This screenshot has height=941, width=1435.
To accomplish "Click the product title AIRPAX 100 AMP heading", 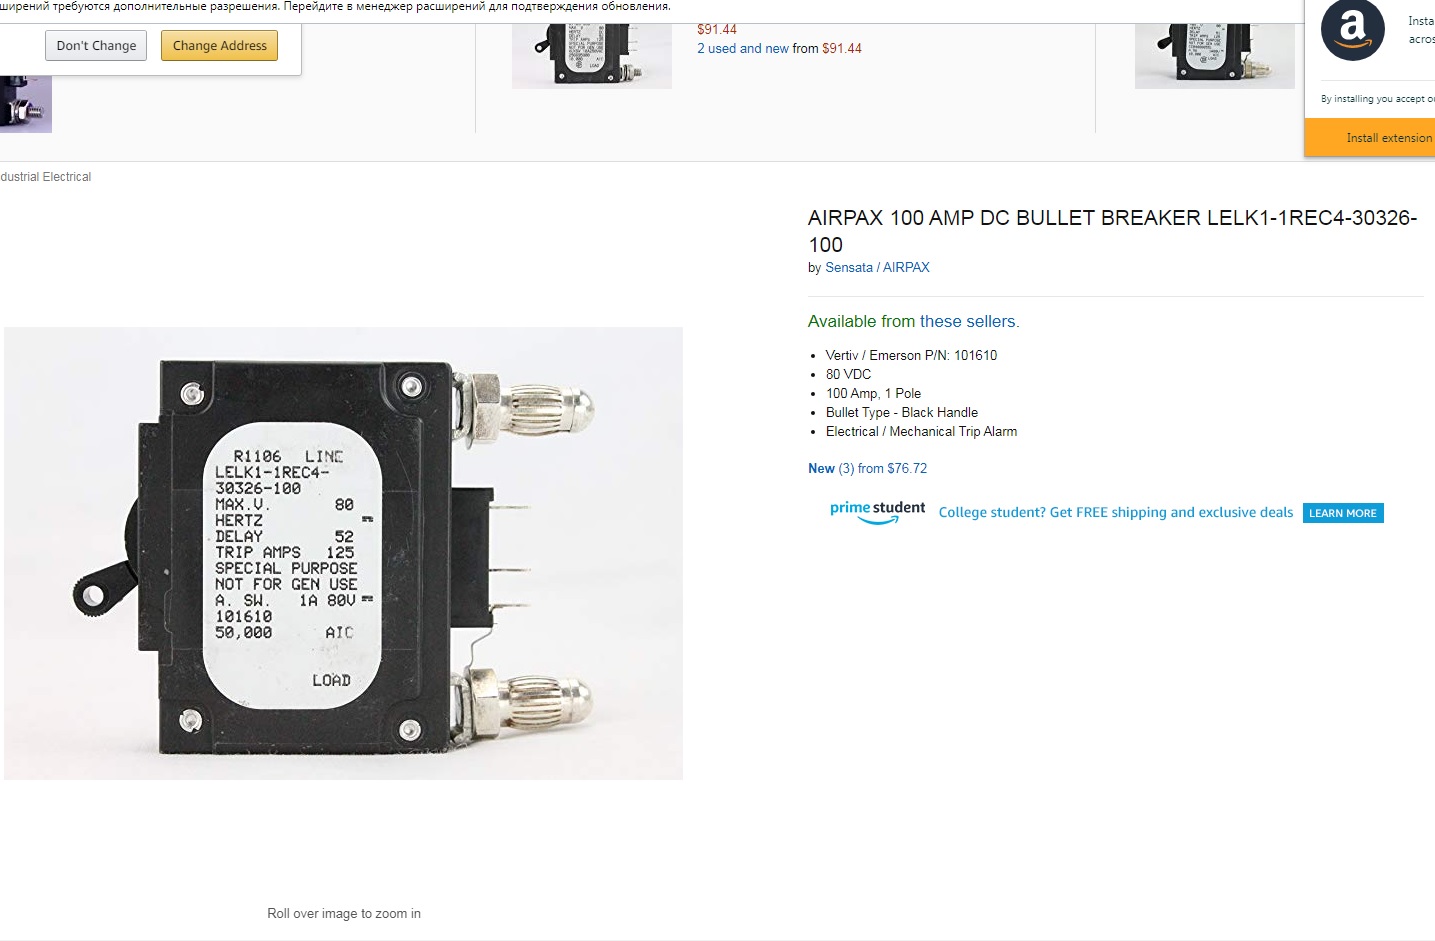I will (x=1112, y=231).
